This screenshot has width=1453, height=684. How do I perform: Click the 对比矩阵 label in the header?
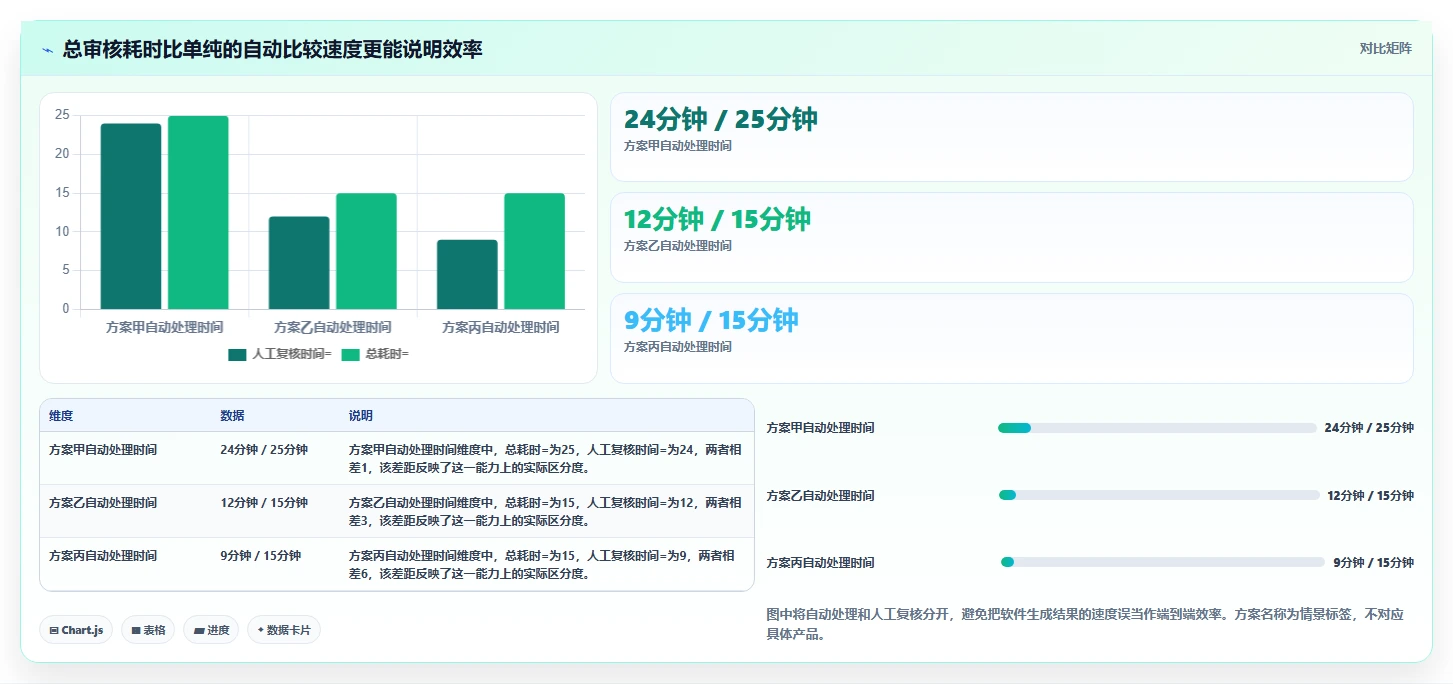click(x=1385, y=48)
